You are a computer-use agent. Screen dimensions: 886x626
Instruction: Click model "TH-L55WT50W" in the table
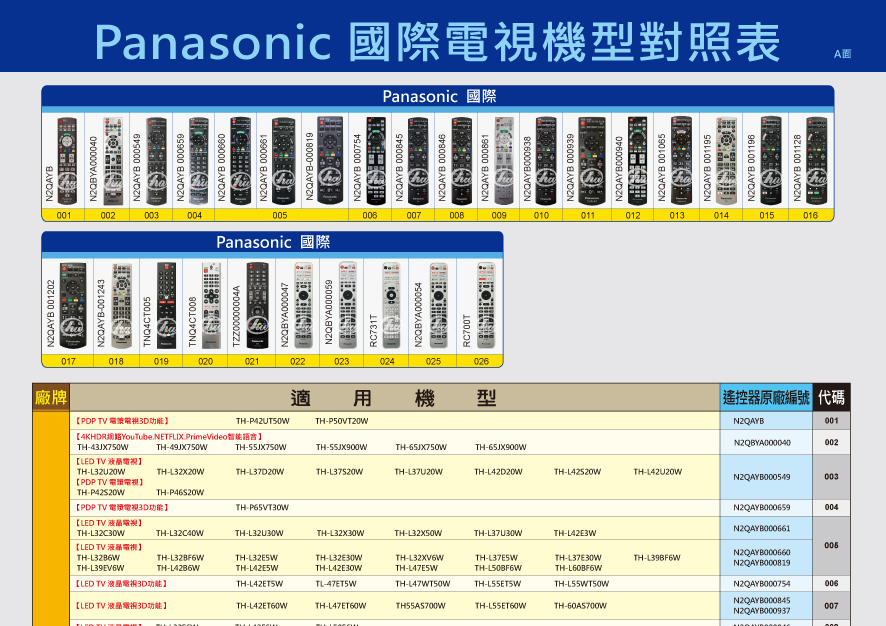click(581, 584)
